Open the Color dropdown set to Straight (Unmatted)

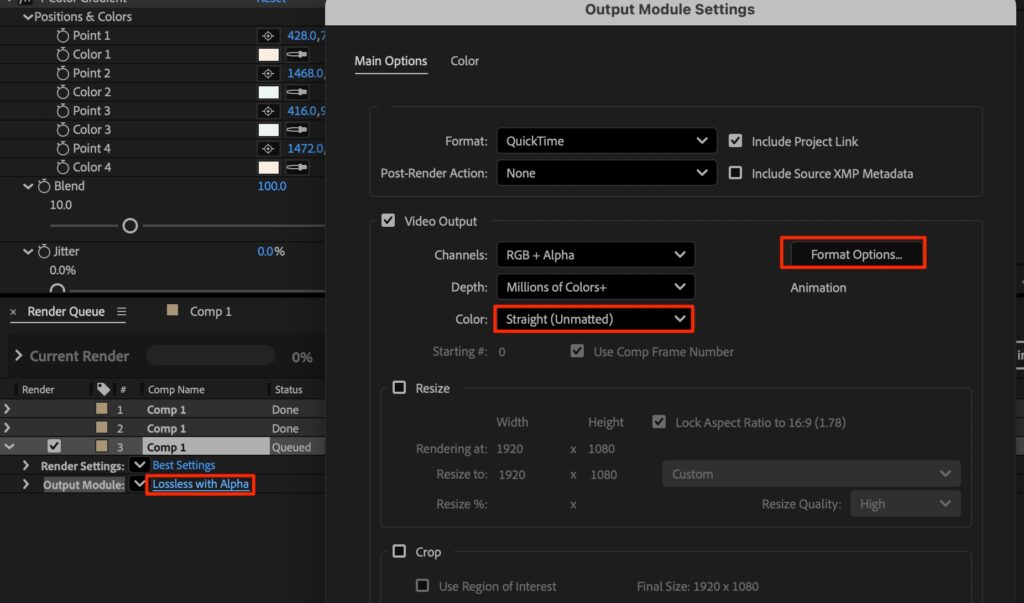point(594,319)
